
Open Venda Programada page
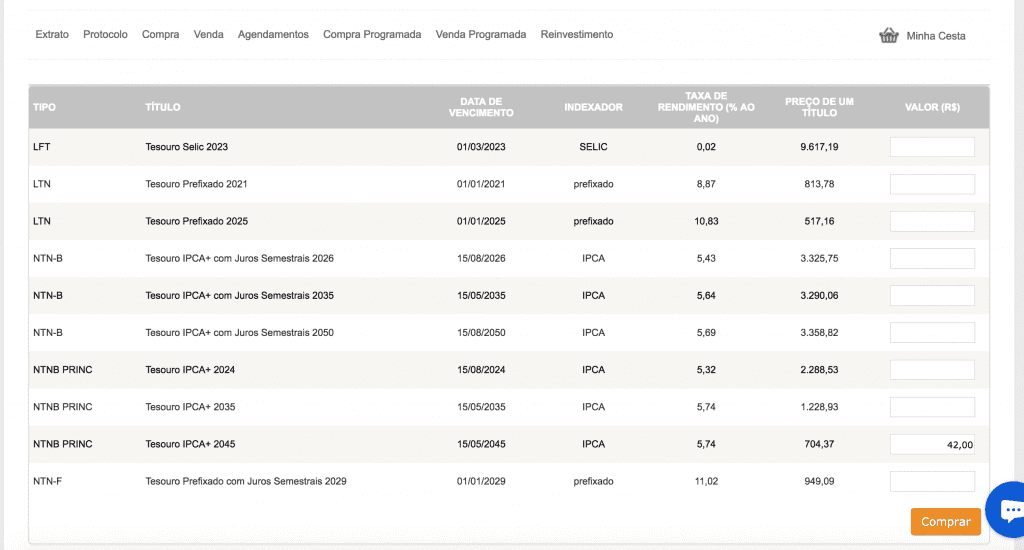point(481,35)
